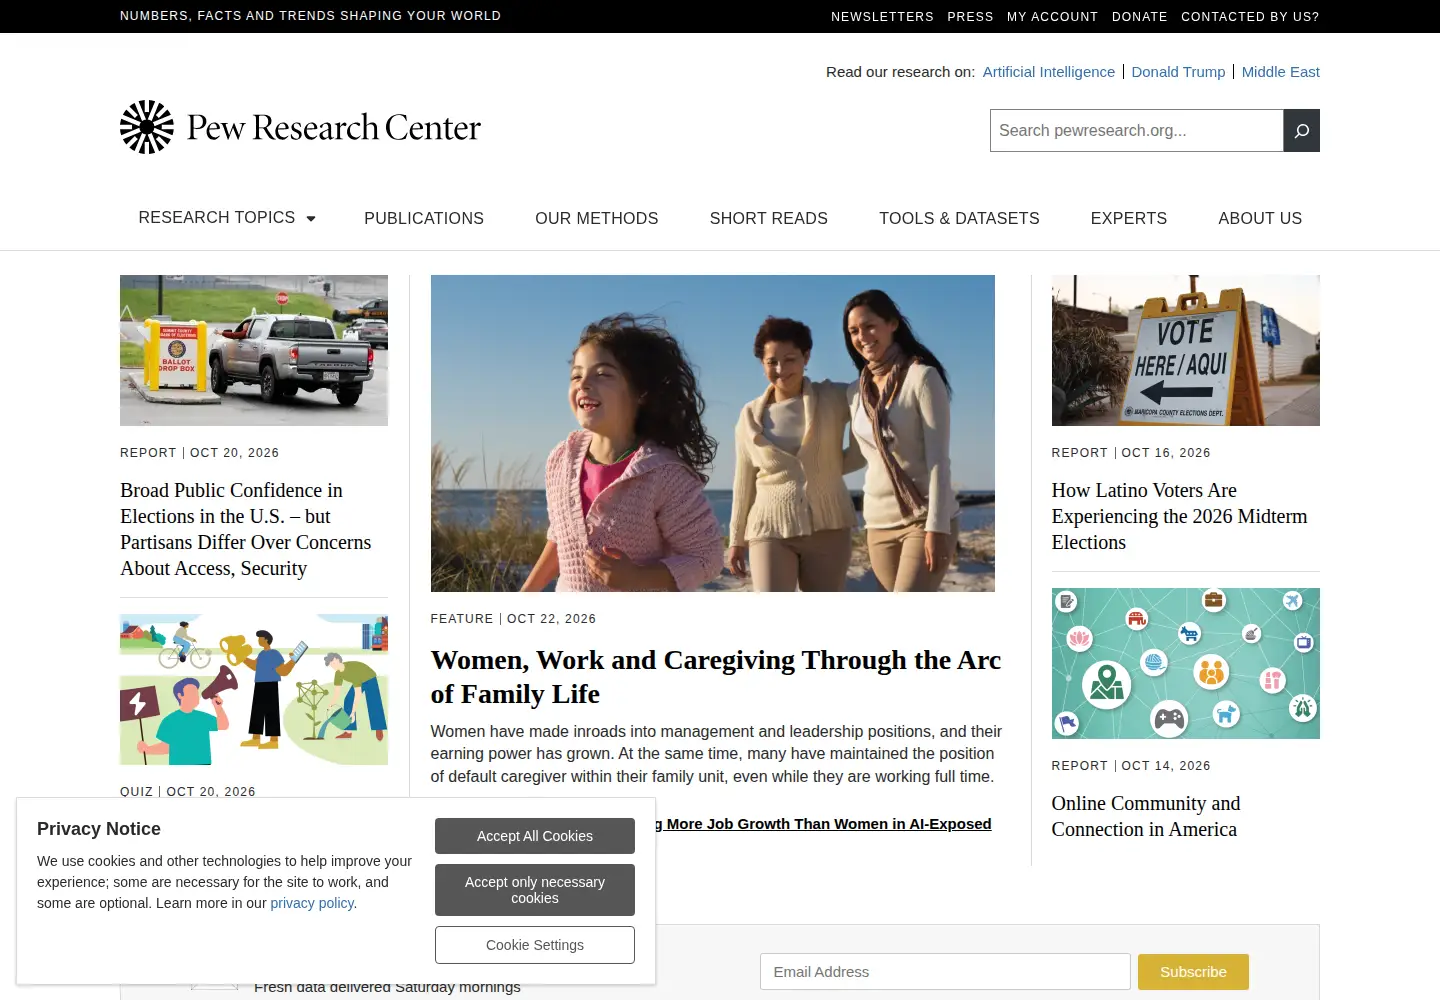Expand the Research Topics dropdown arrow

311,218
